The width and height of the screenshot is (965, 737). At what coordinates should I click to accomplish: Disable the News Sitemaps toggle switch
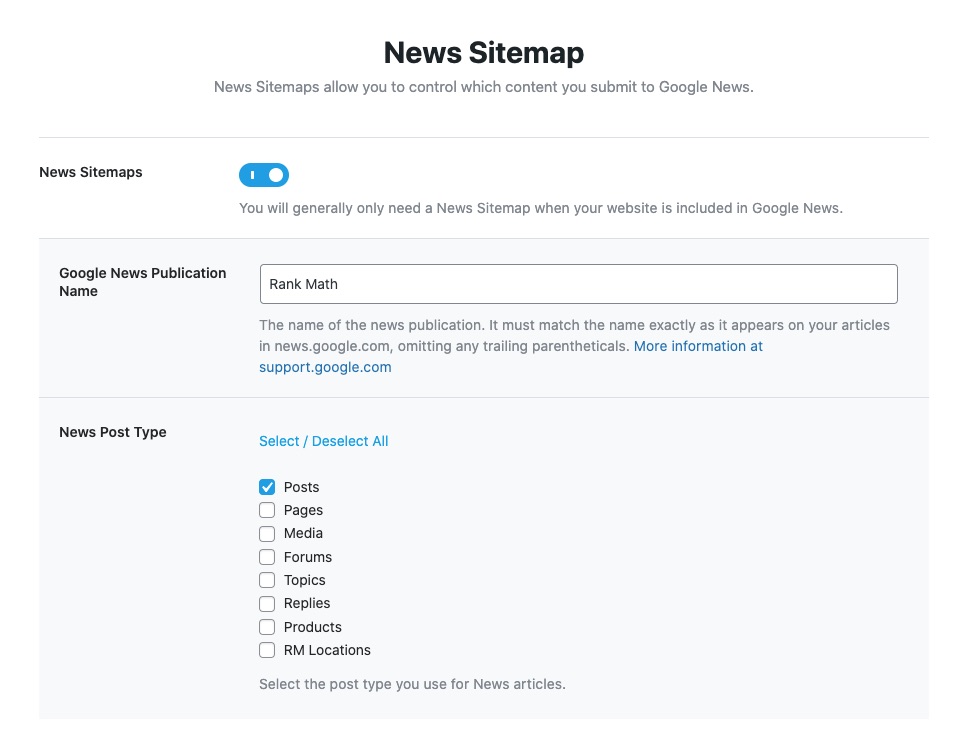(263, 175)
